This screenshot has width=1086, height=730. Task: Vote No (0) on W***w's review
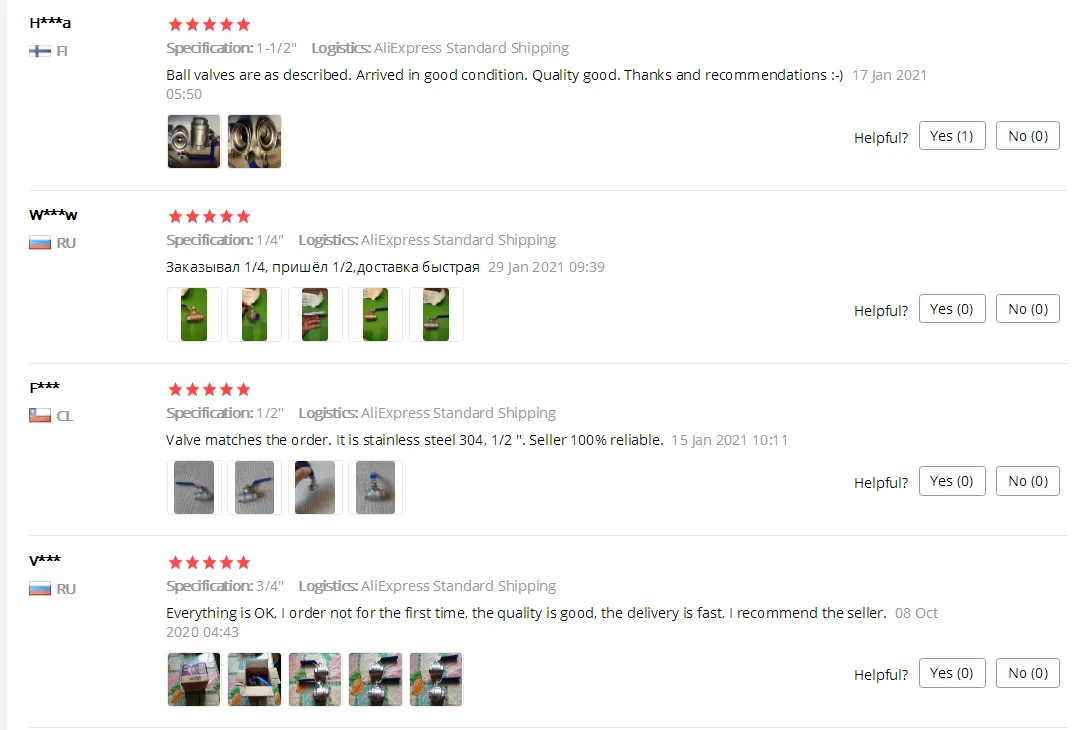pos(1028,309)
